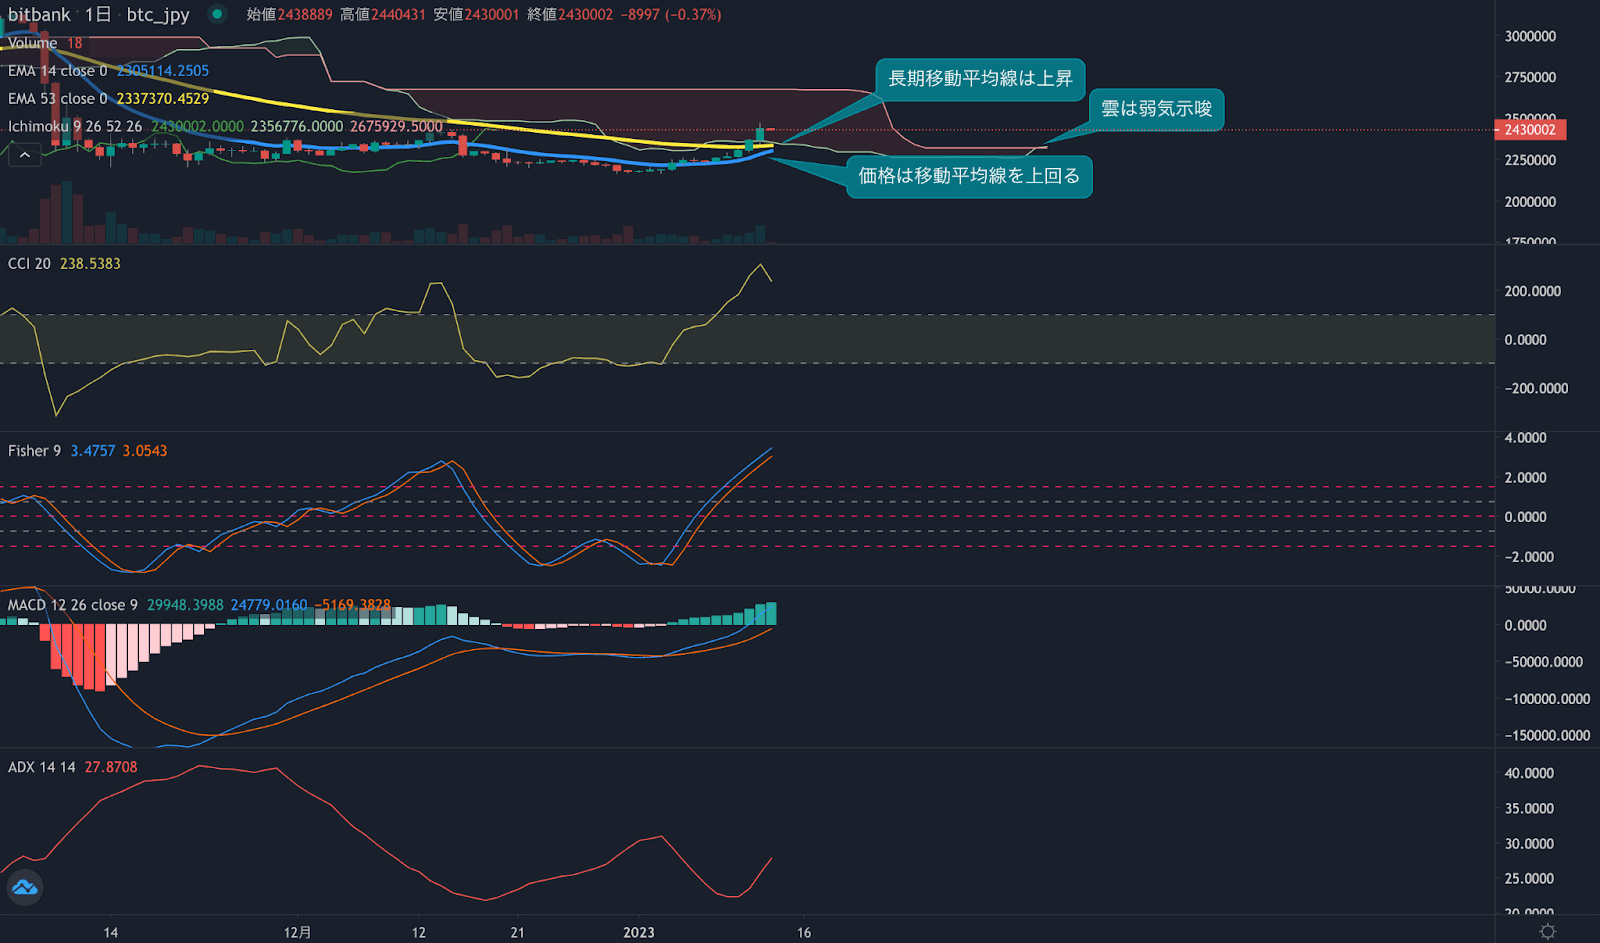Toggle the Ichimoku 9 26 52 26 indicator
The height and width of the screenshot is (943, 1600).
click(73, 126)
